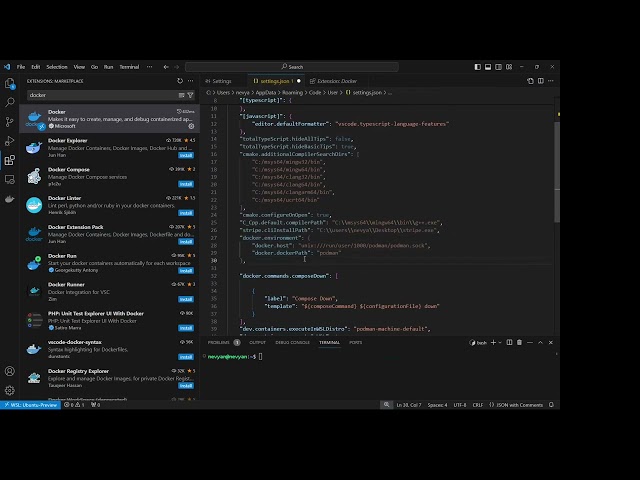Screen dimensions: 640x480
Task: Change file encoding UTF-8
Action: point(460,405)
